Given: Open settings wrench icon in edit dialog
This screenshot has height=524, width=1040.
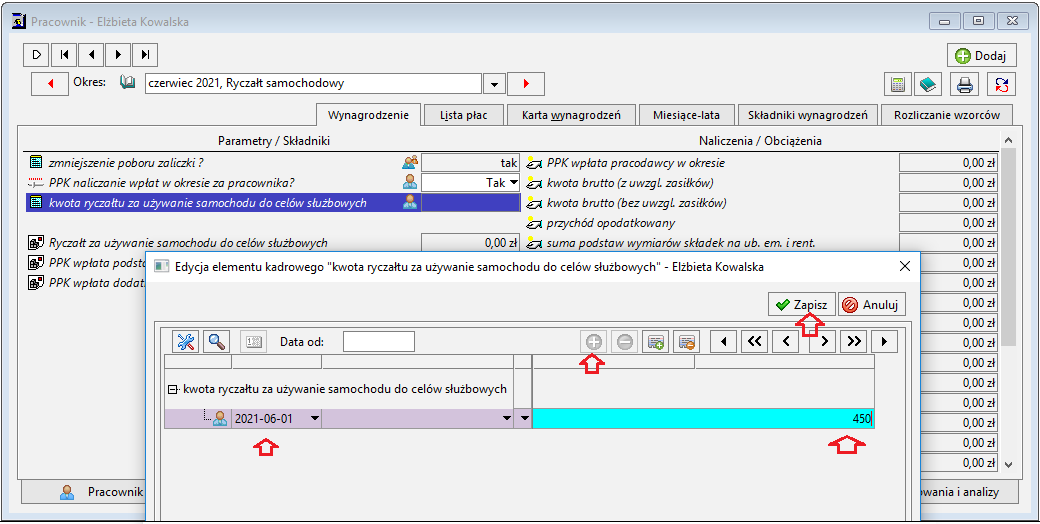Looking at the screenshot, I should (185, 342).
